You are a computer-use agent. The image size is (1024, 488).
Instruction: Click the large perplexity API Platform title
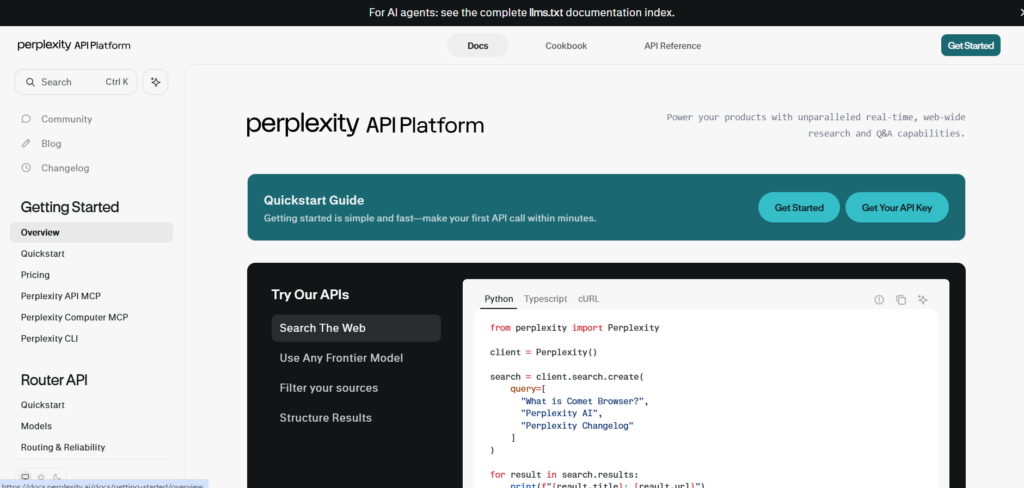click(x=365, y=124)
